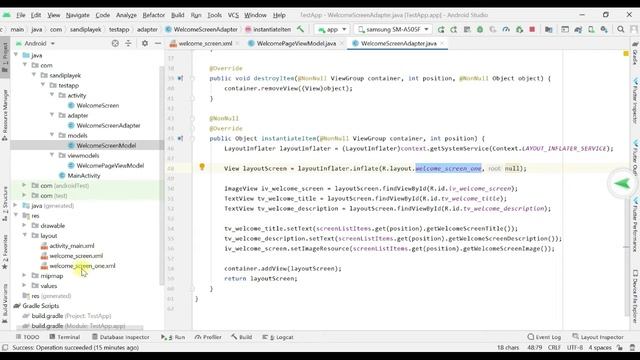Click the red Stop button
This screenshot has height=360, width=640.
tap(532, 29)
